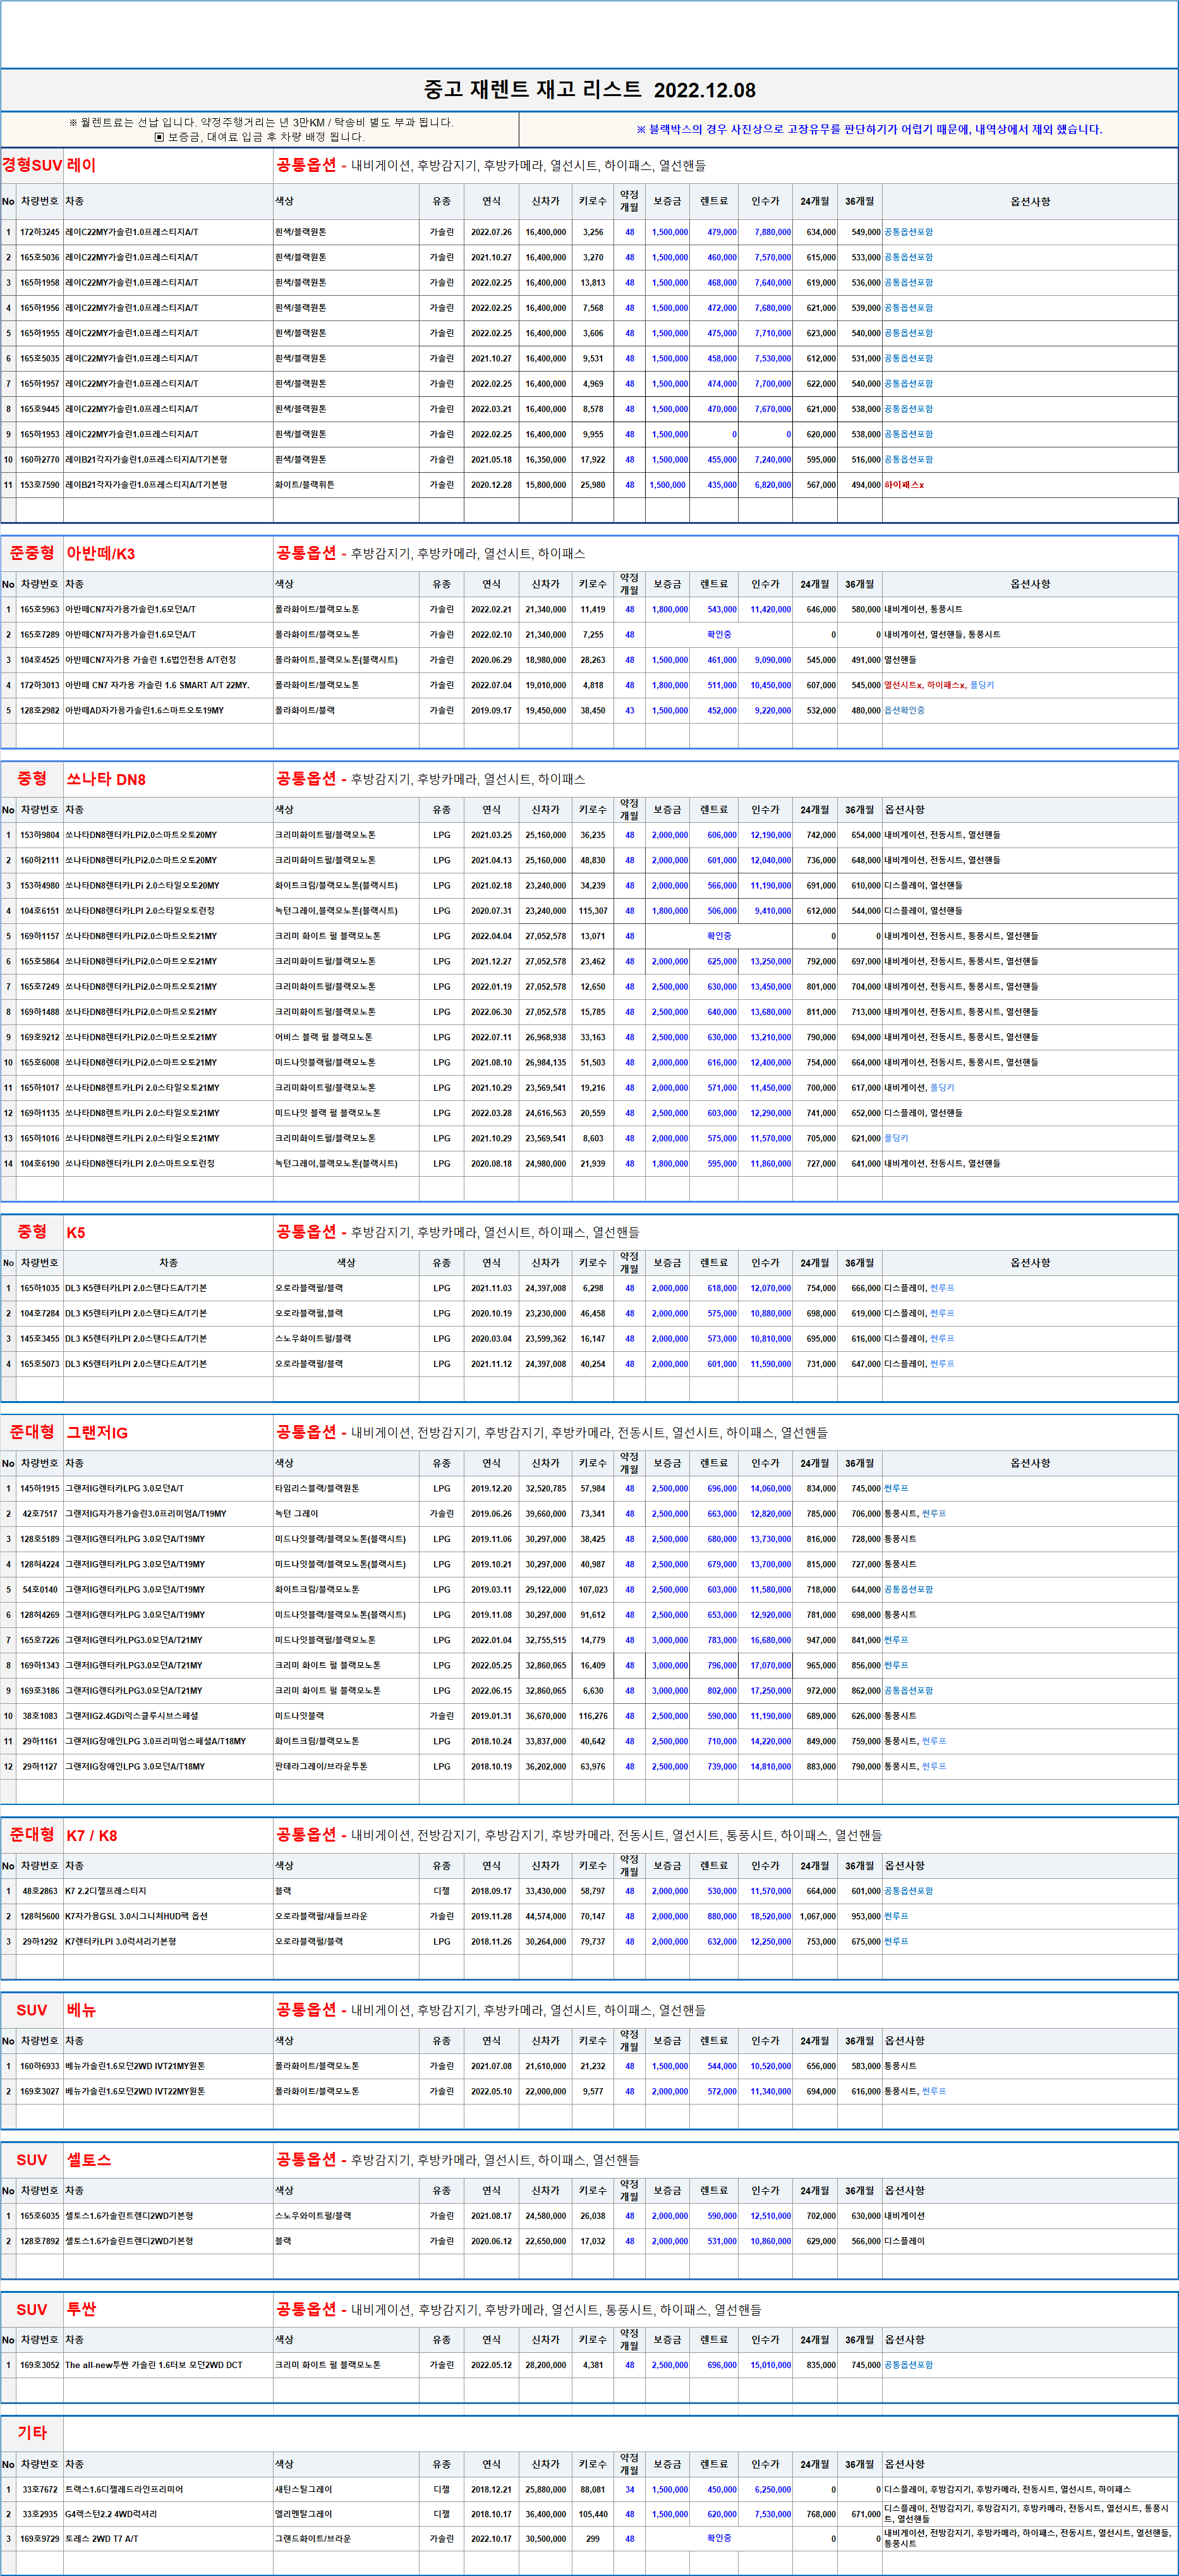Click color '판테라그레이/브라운투톤'
The image size is (1179, 2576).
coord(321,1767)
